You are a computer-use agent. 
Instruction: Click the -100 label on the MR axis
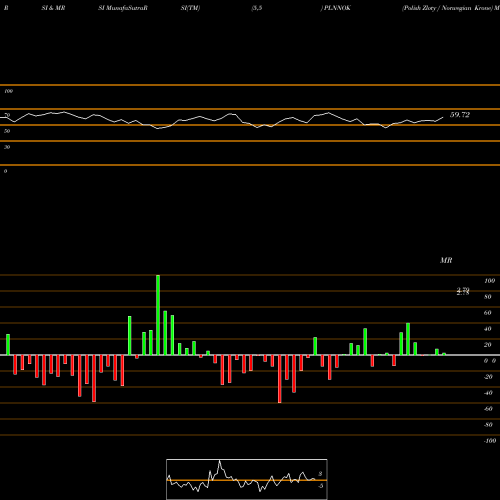[490, 441]
